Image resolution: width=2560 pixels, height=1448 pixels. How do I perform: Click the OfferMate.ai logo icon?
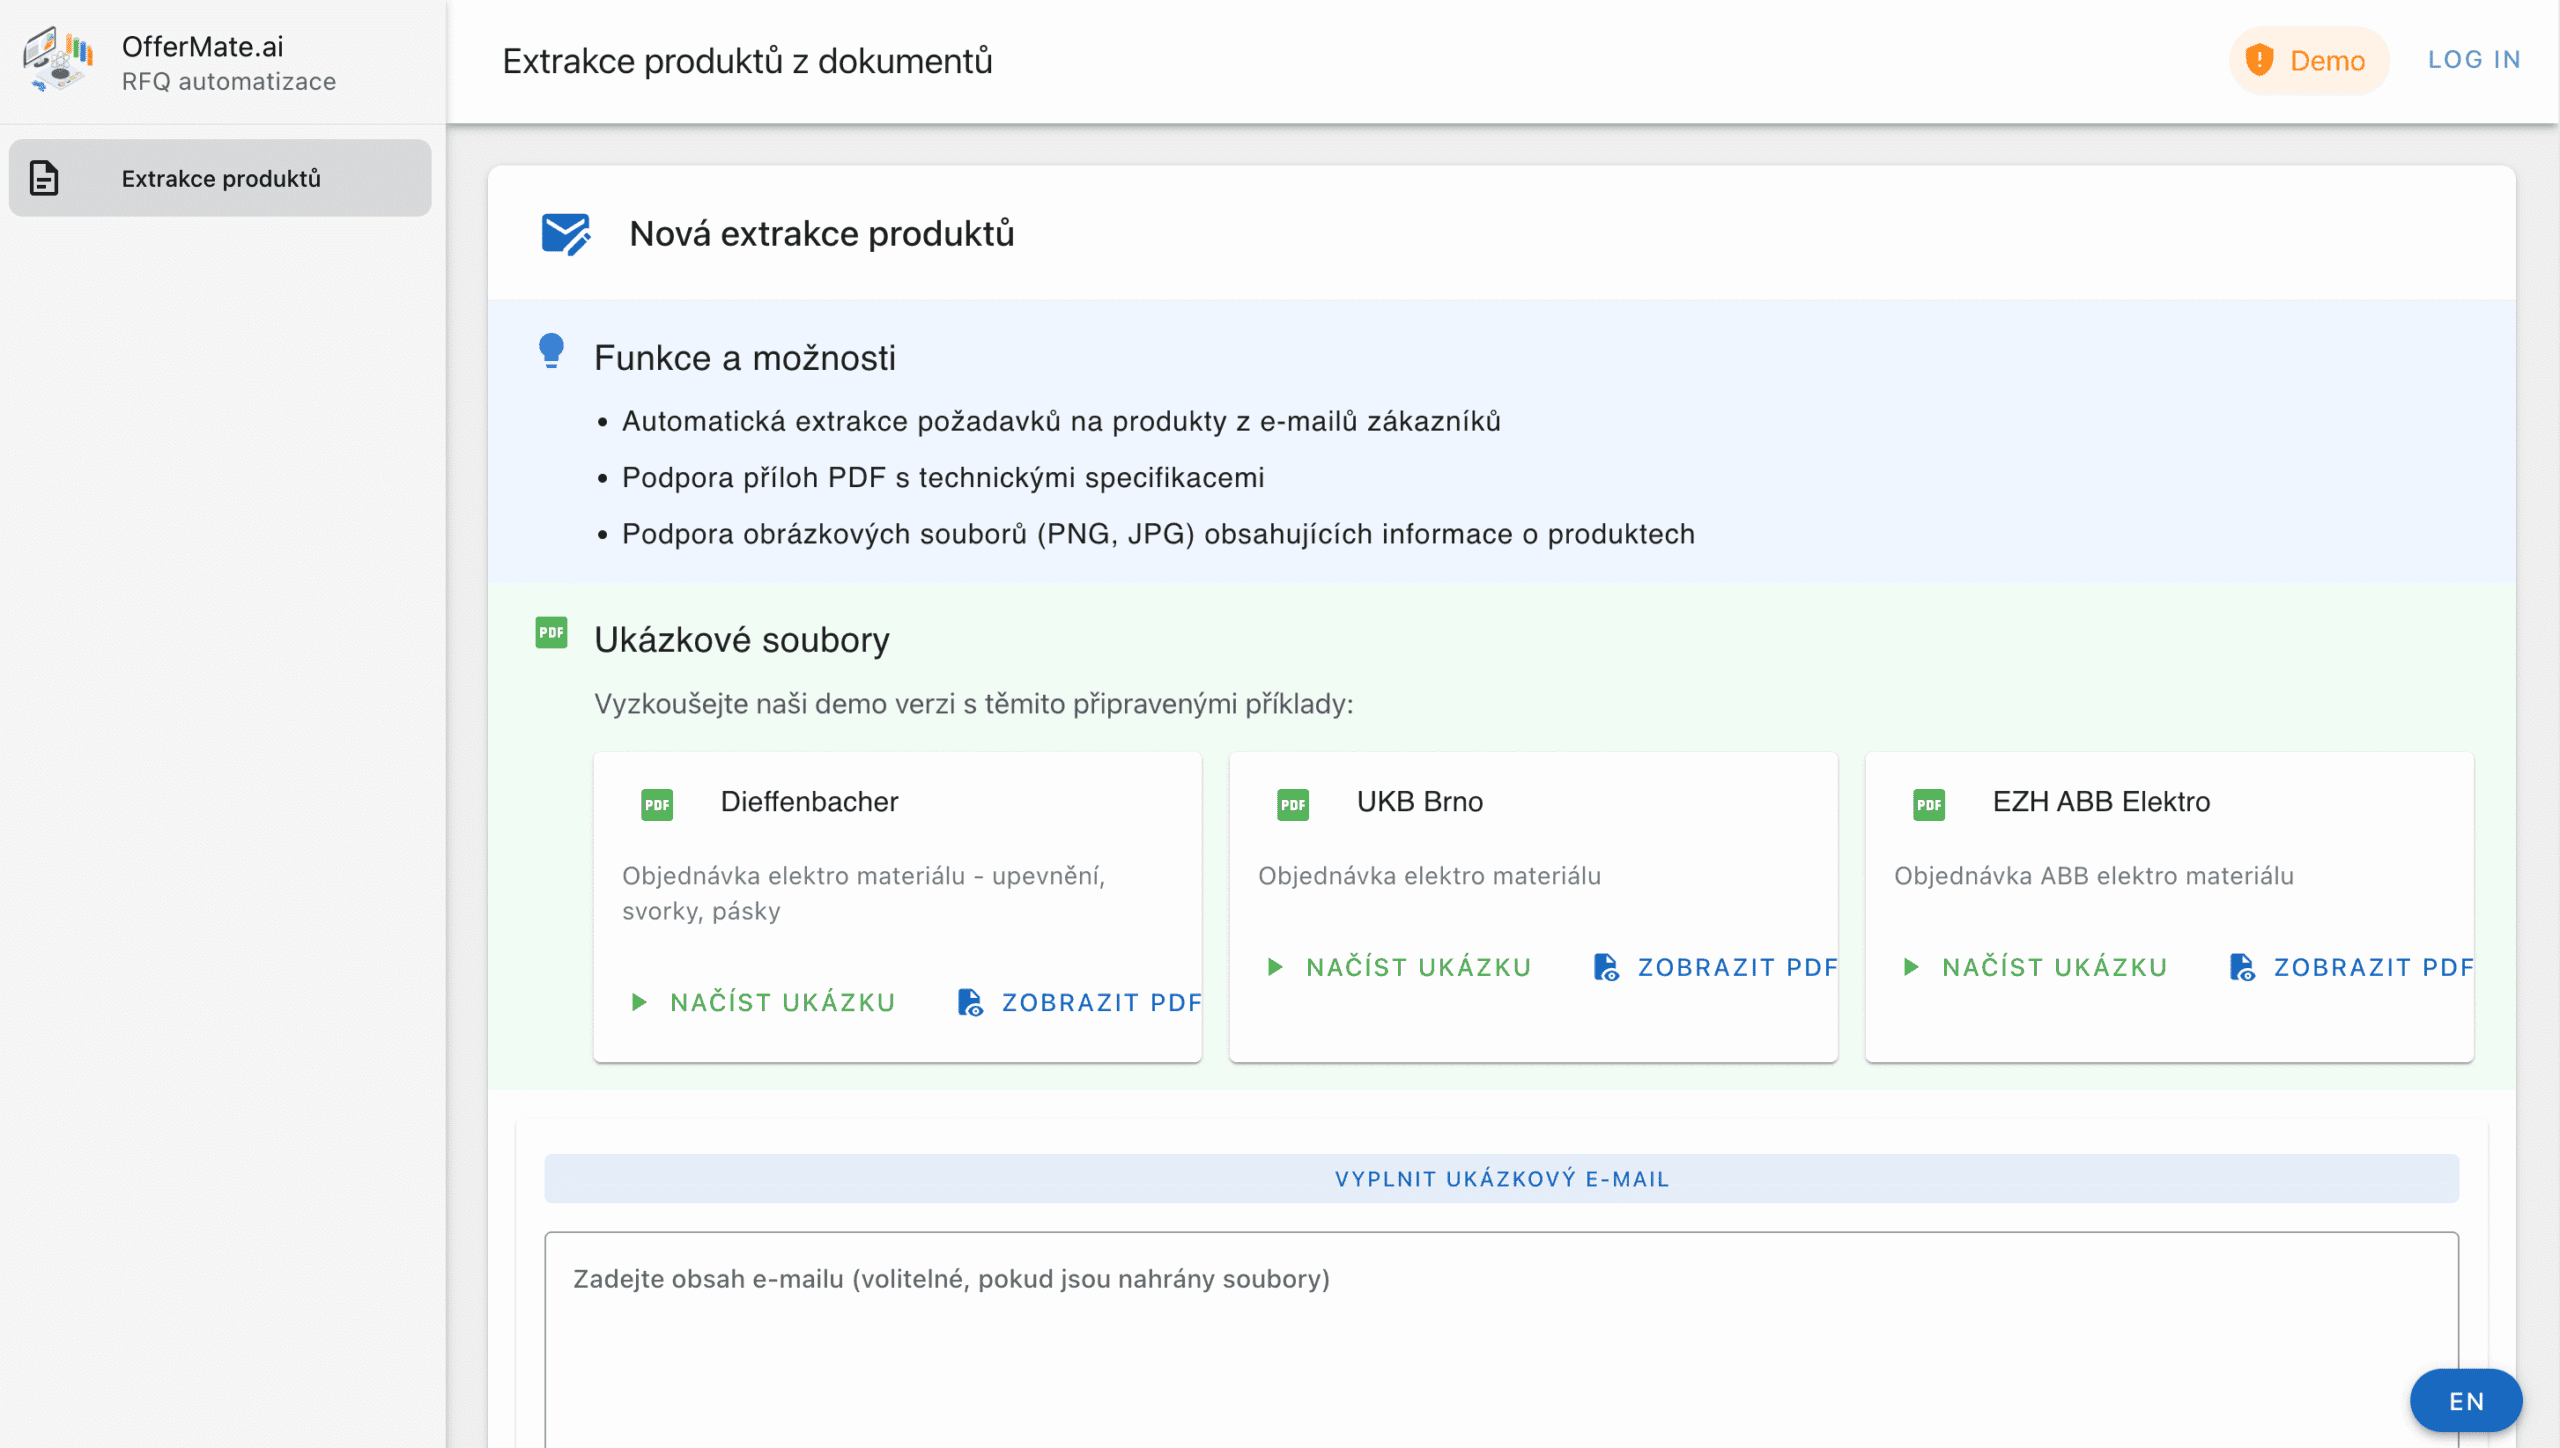(58, 60)
